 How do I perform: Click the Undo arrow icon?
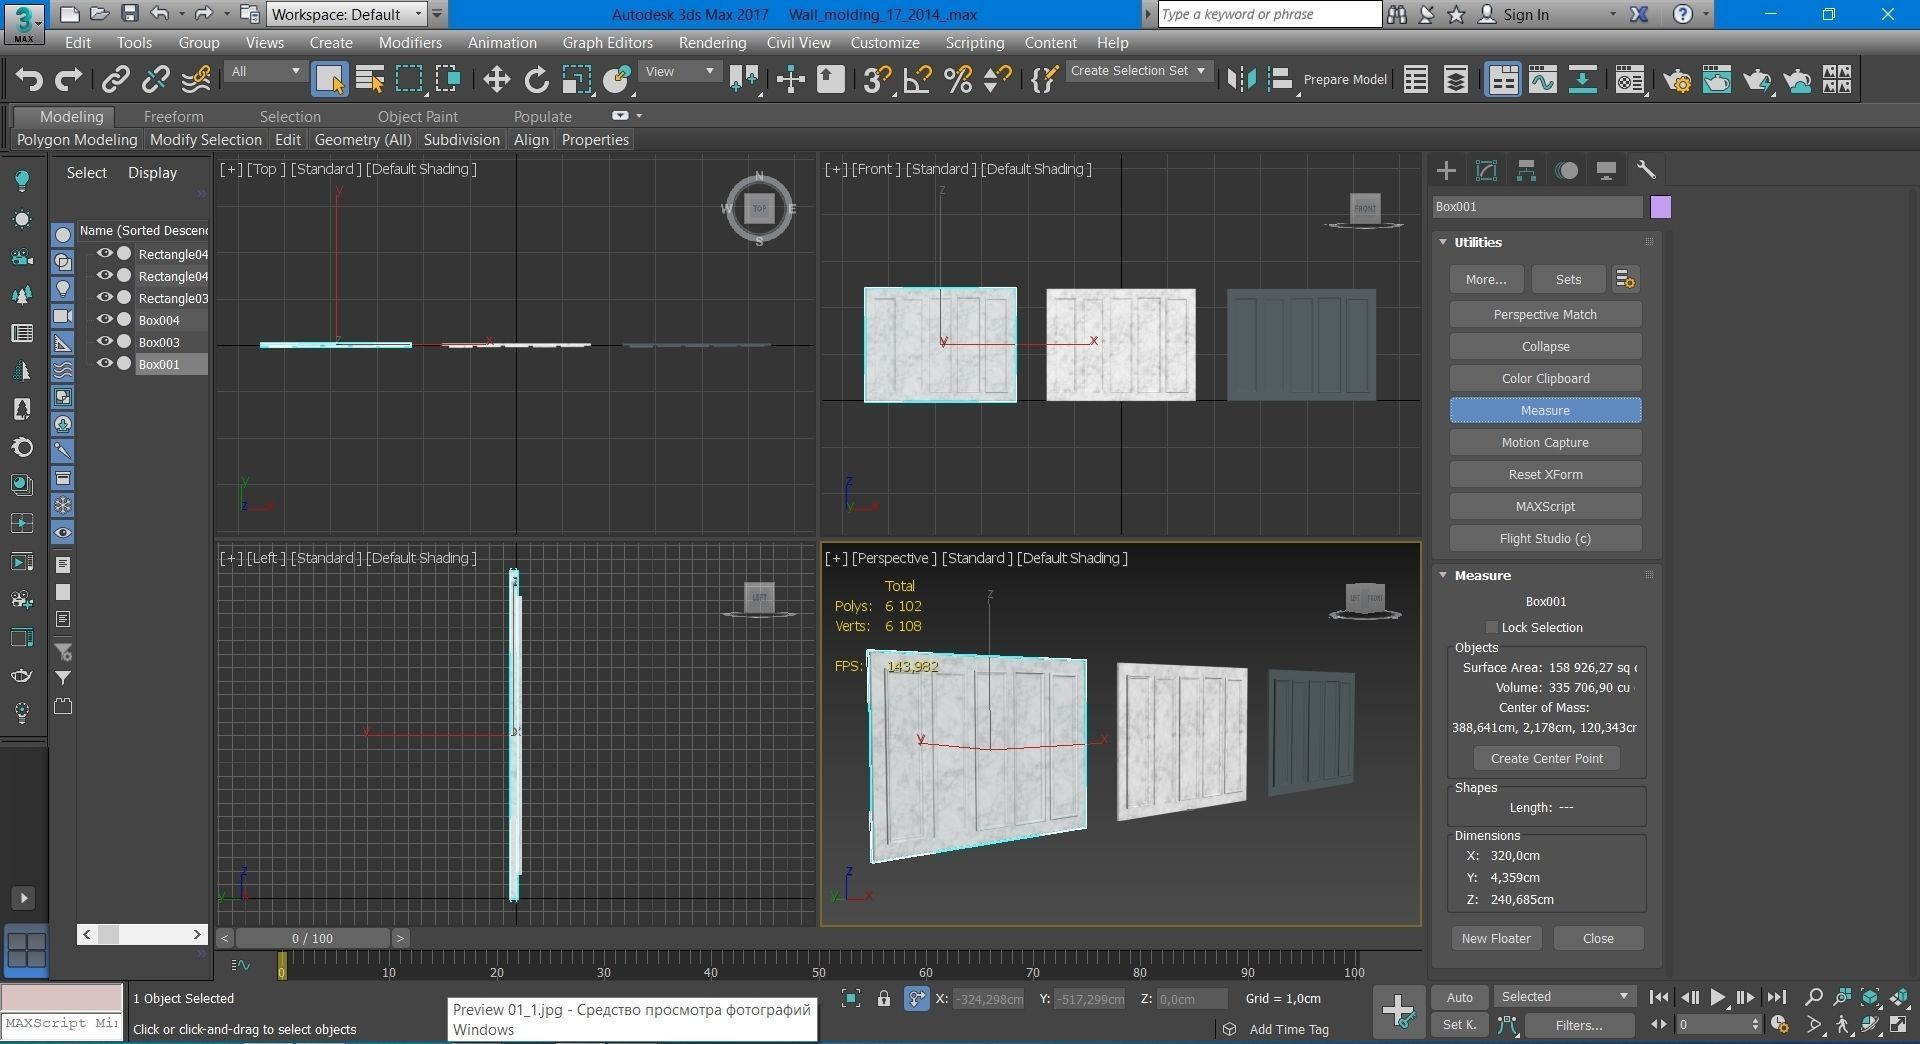(29, 80)
